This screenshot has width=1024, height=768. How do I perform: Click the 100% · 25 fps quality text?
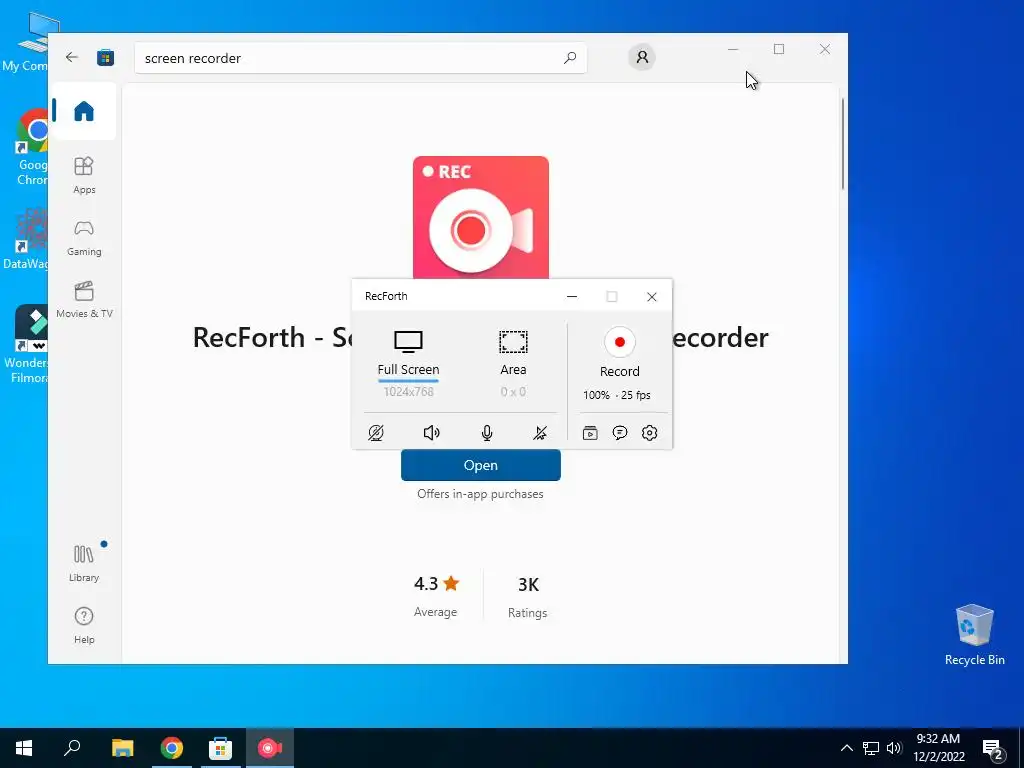coord(616,395)
